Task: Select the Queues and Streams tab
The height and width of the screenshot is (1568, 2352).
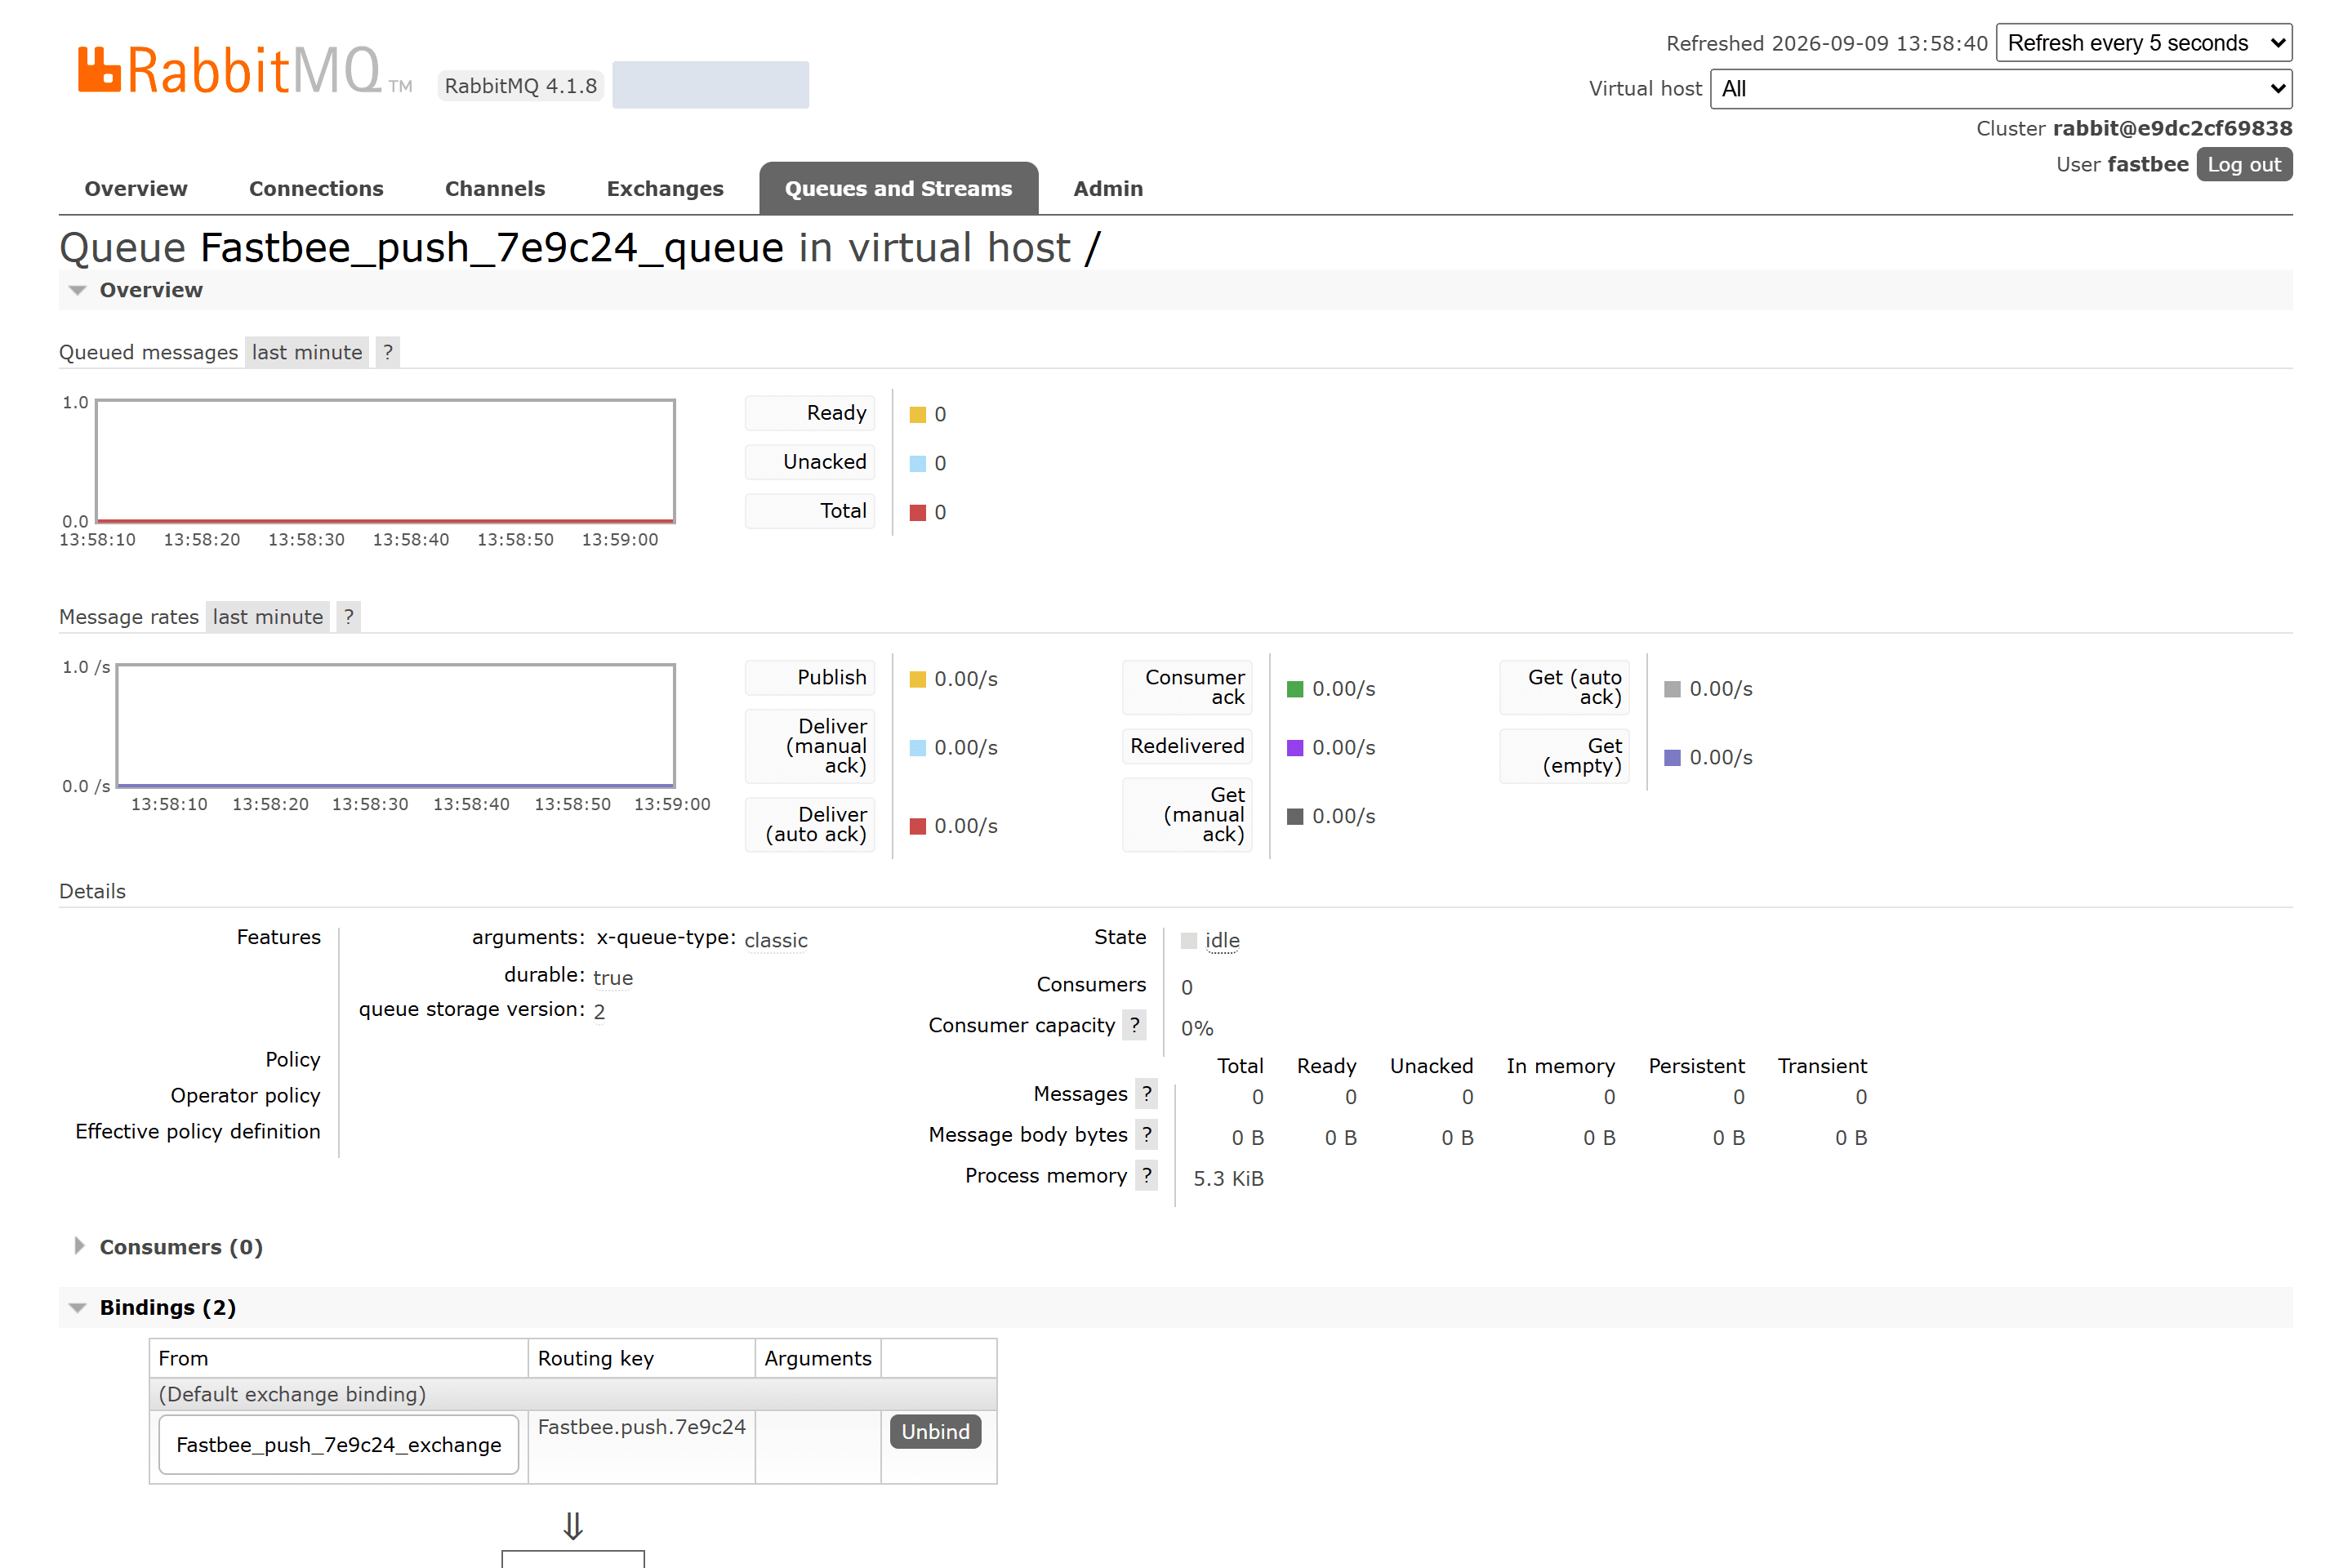Action: pos(899,189)
